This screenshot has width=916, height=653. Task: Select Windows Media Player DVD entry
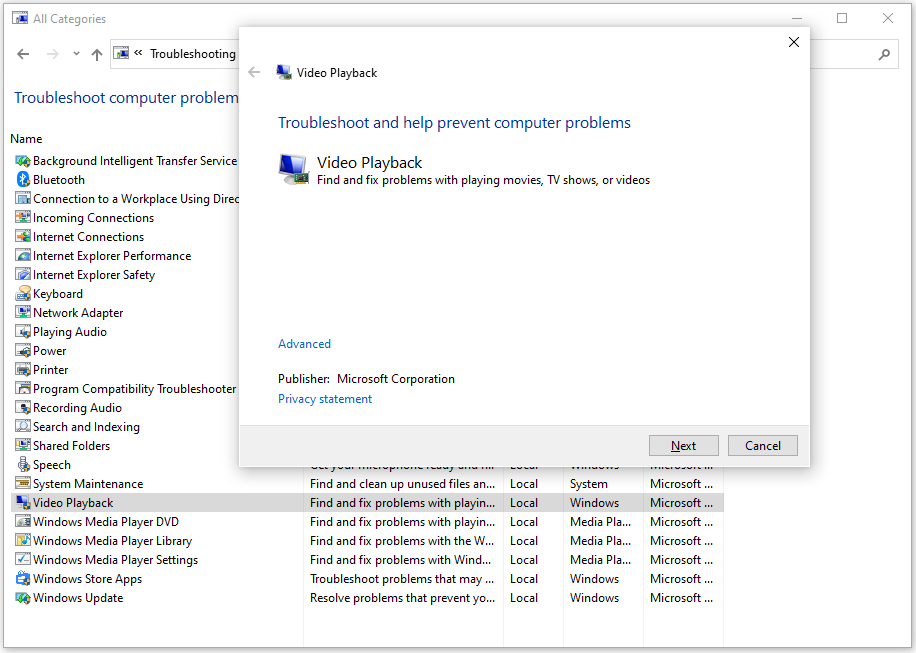[x=105, y=522]
